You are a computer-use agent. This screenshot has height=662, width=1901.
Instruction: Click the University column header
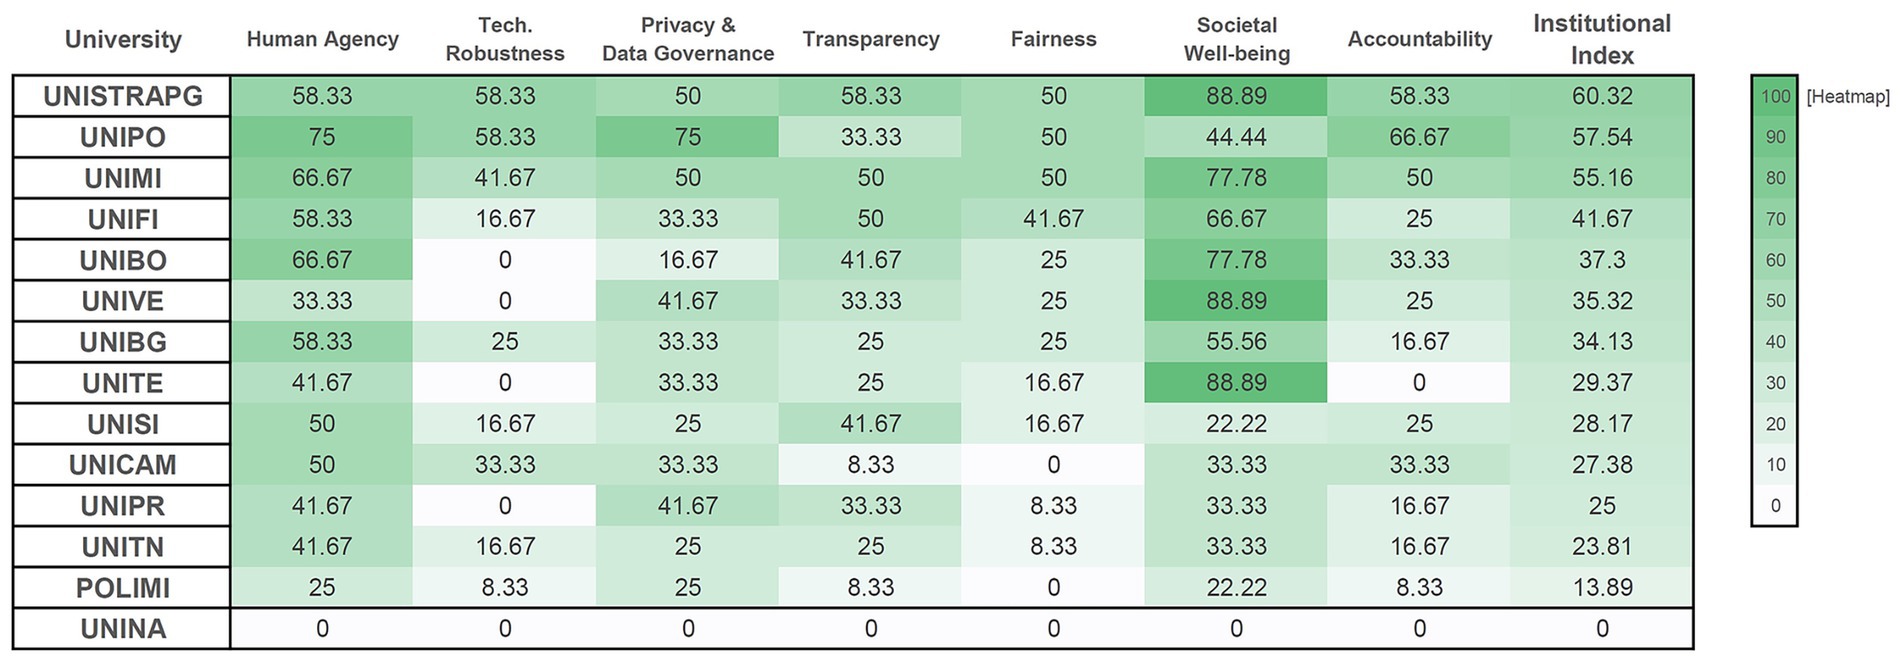click(x=123, y=39)
